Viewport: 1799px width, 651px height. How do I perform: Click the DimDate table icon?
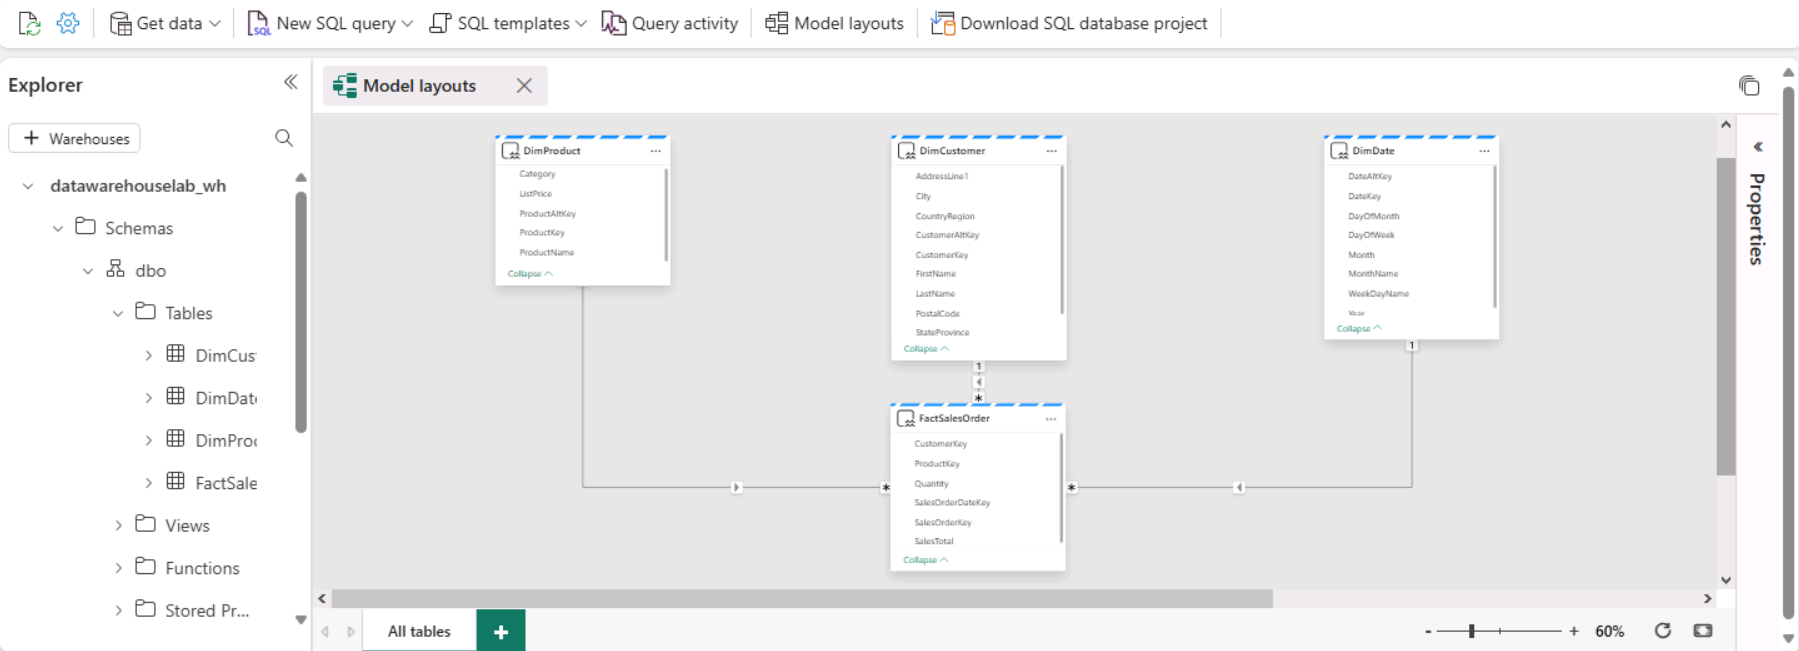coord(1339,151)
